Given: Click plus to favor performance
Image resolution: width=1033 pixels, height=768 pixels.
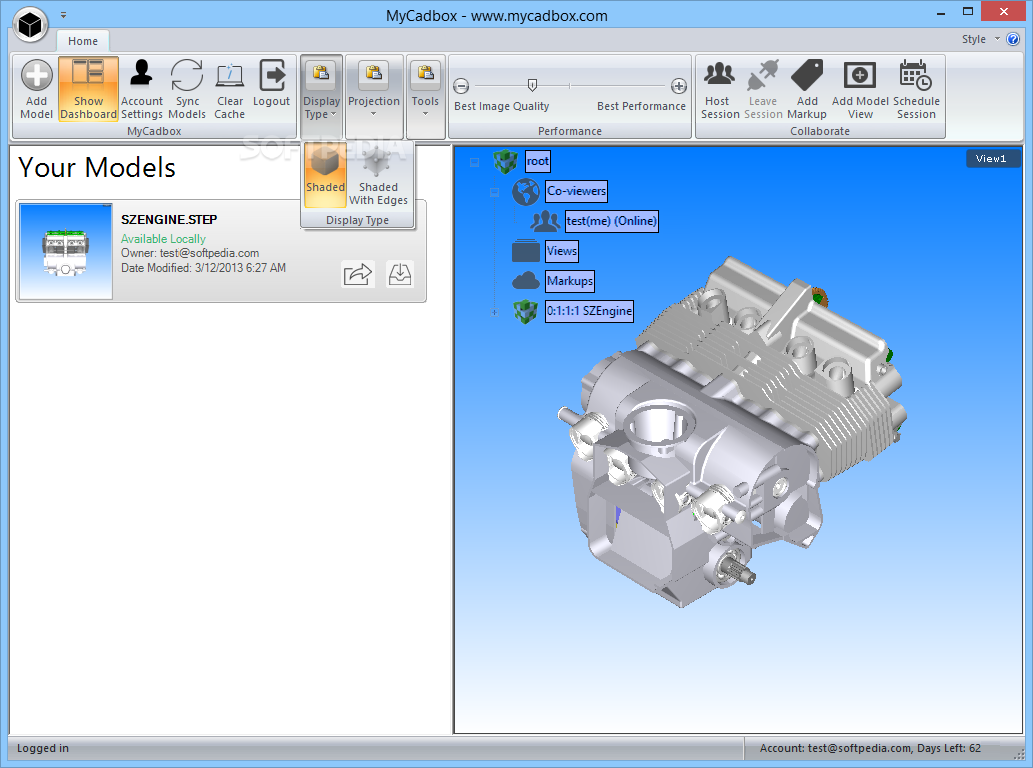Looking at the screenshot, I should 679,86.
